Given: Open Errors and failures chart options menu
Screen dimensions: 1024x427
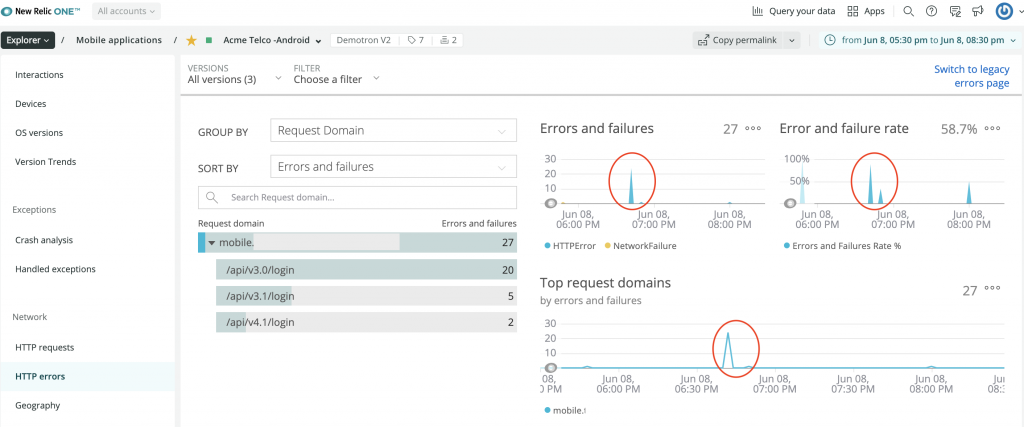Looking at the screenshot, I should pyautogui.click(x=753, y=129).
